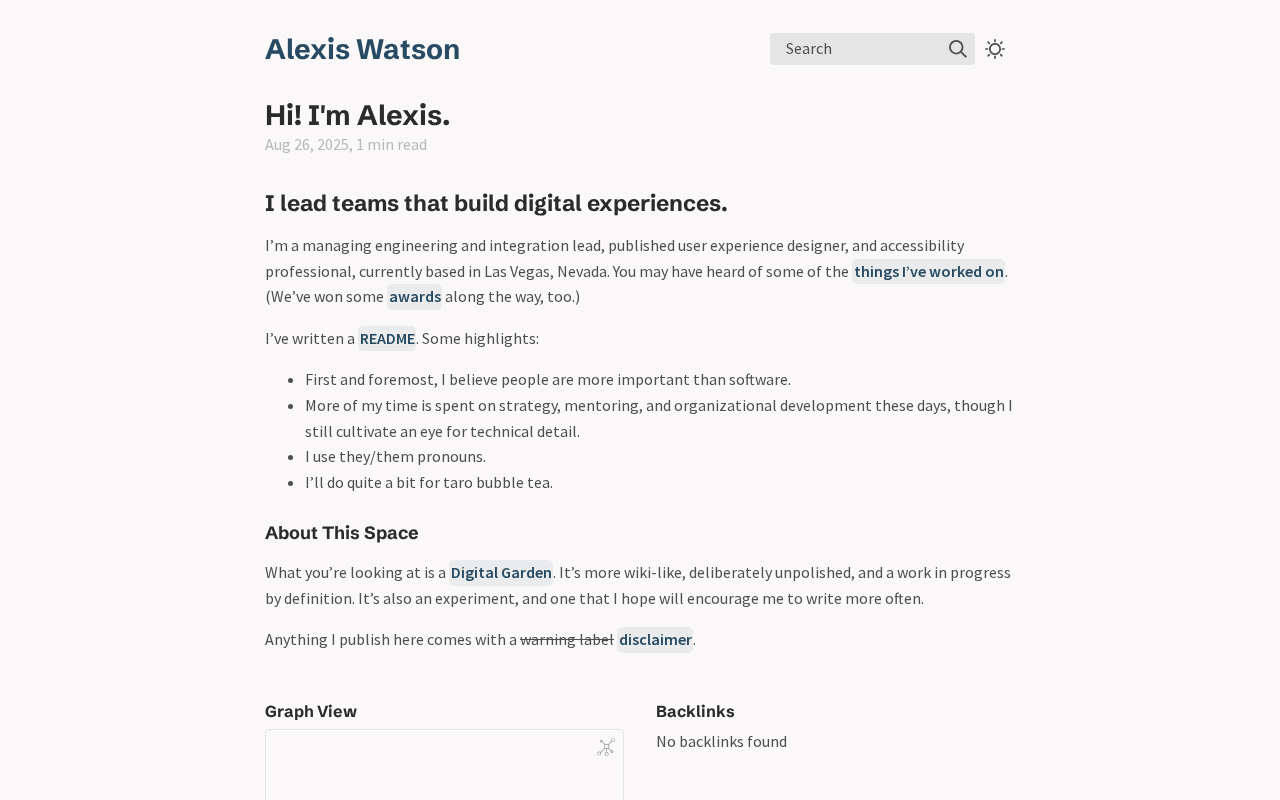Open the "things I've worked on" link
This screenshot has height=800, width=1280.
click(x=928, y=271)
